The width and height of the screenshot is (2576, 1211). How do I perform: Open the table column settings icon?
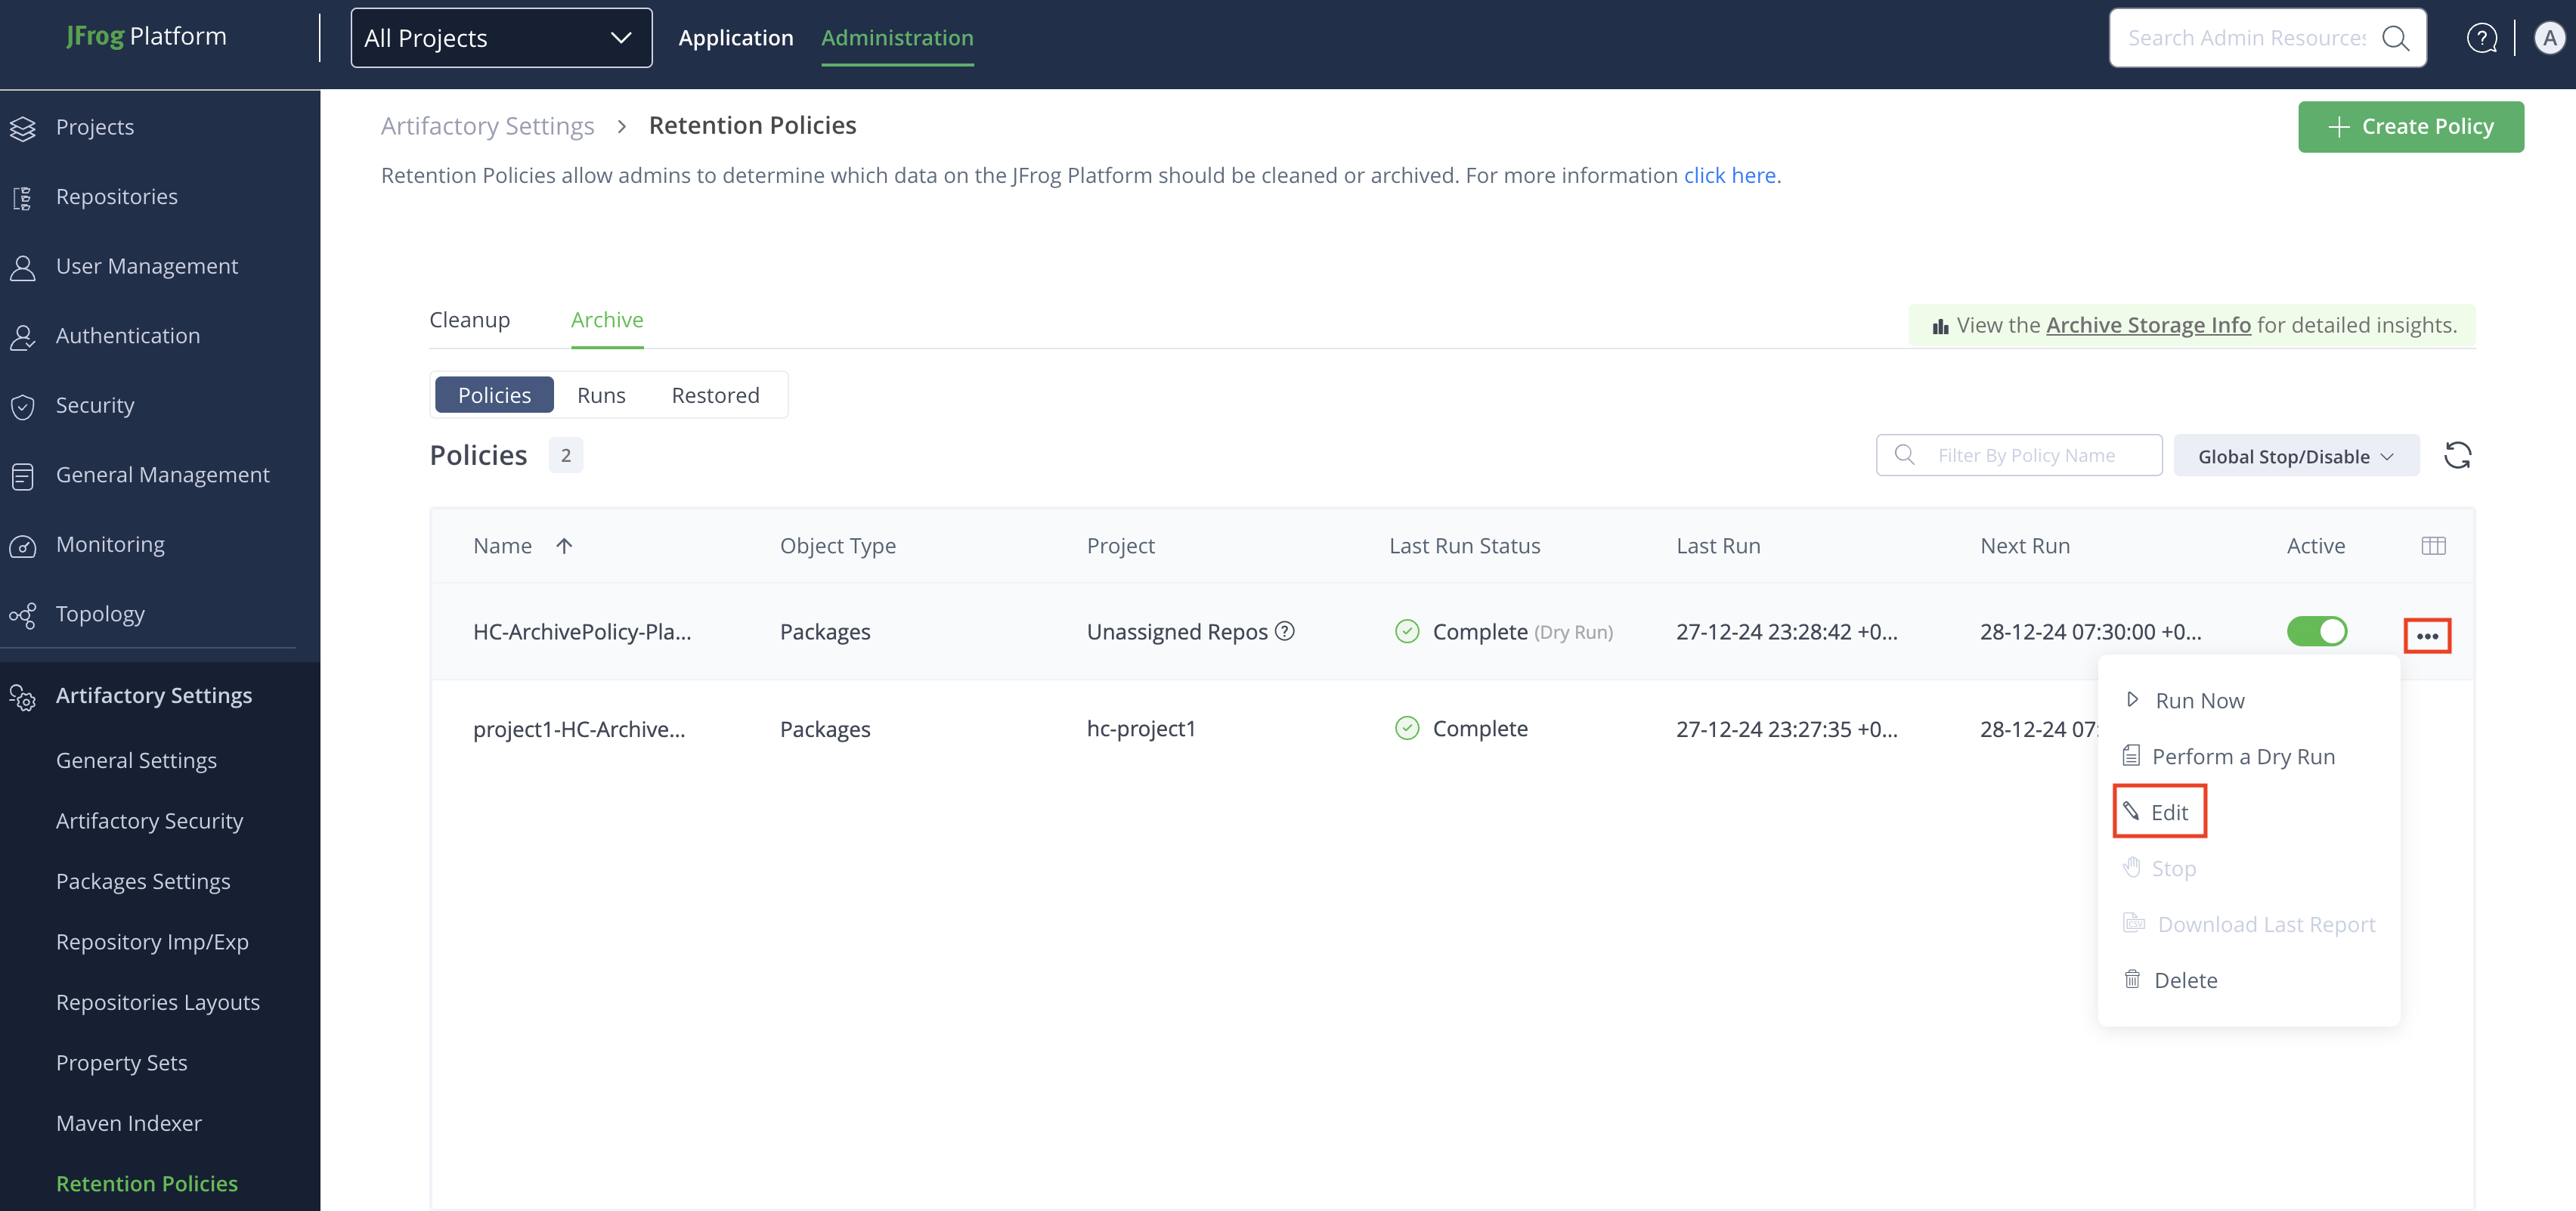coord(2433,546)
